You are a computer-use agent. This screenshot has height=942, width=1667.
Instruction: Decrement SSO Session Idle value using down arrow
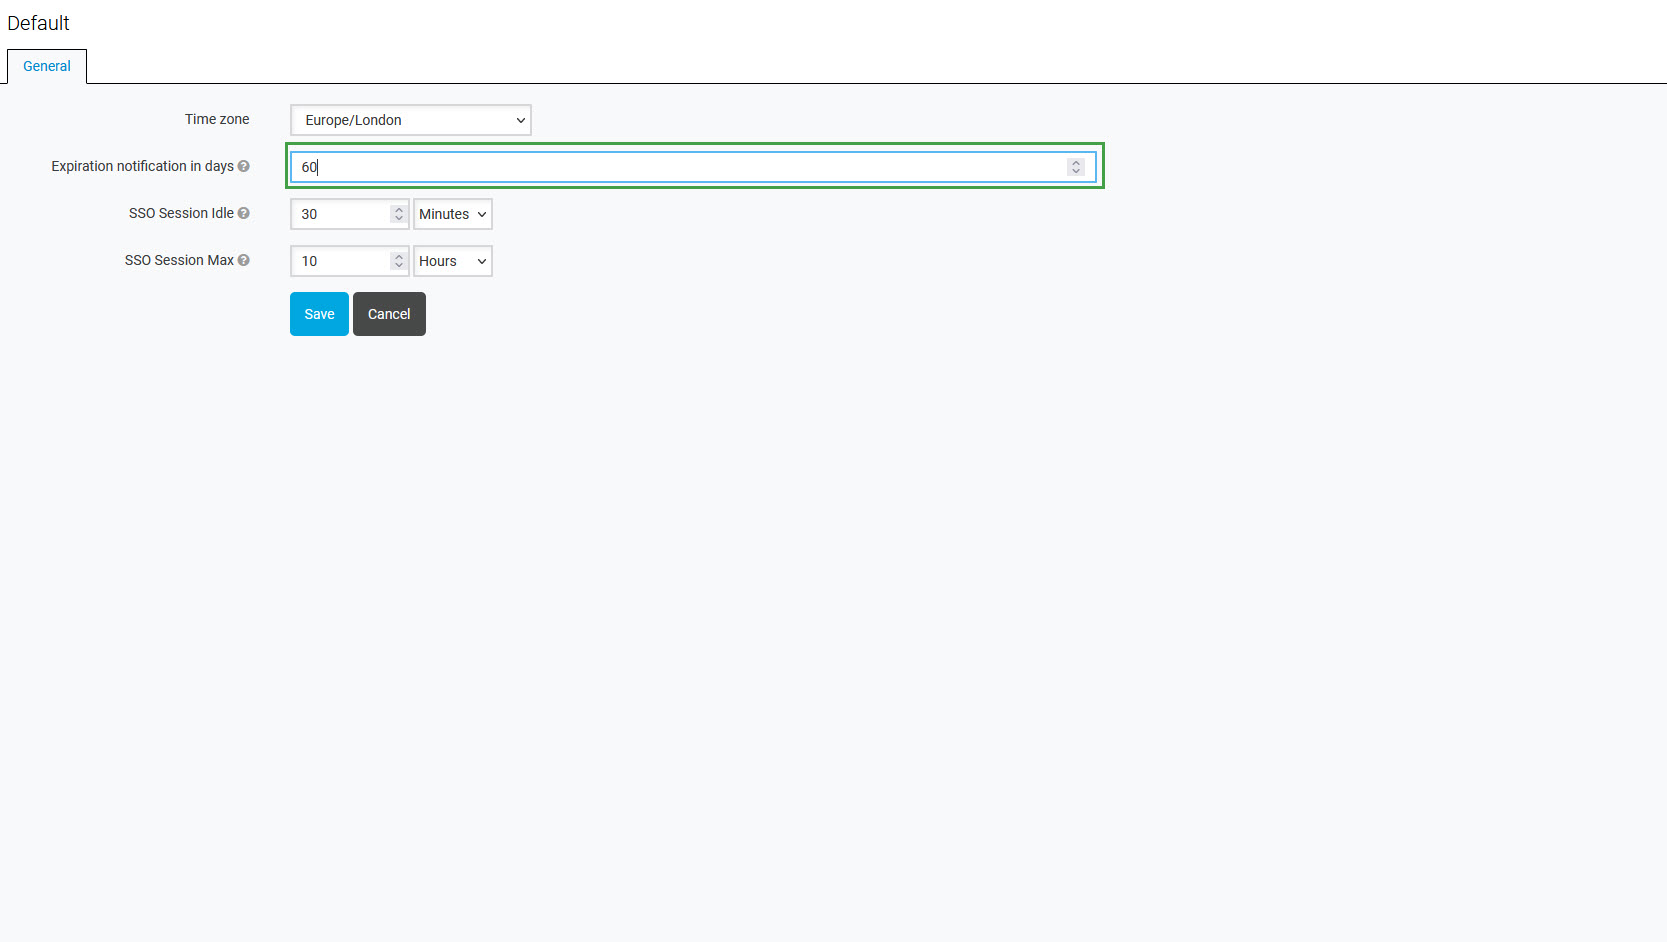tap(399, 218)
